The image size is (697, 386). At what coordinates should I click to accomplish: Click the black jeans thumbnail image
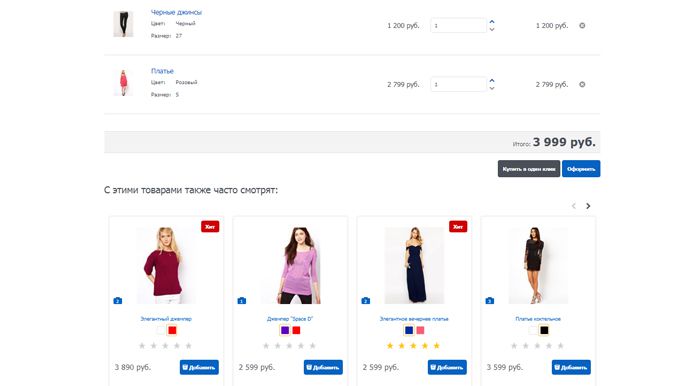[x=123, y=24]
